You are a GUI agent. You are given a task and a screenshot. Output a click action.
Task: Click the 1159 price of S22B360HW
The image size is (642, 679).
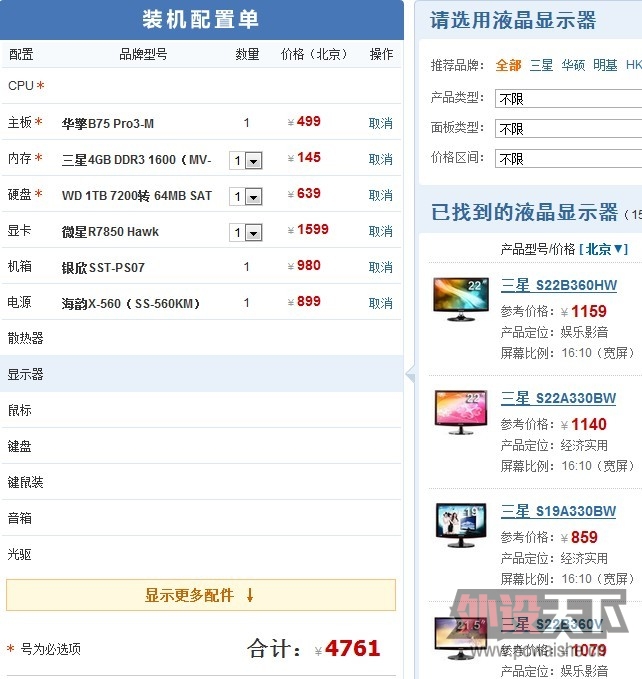589,311
